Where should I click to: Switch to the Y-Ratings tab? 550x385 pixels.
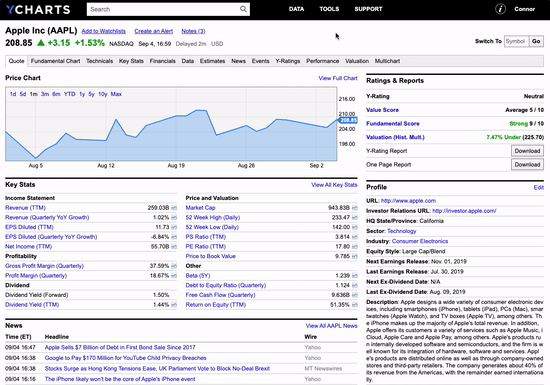[x=288, y=61]
